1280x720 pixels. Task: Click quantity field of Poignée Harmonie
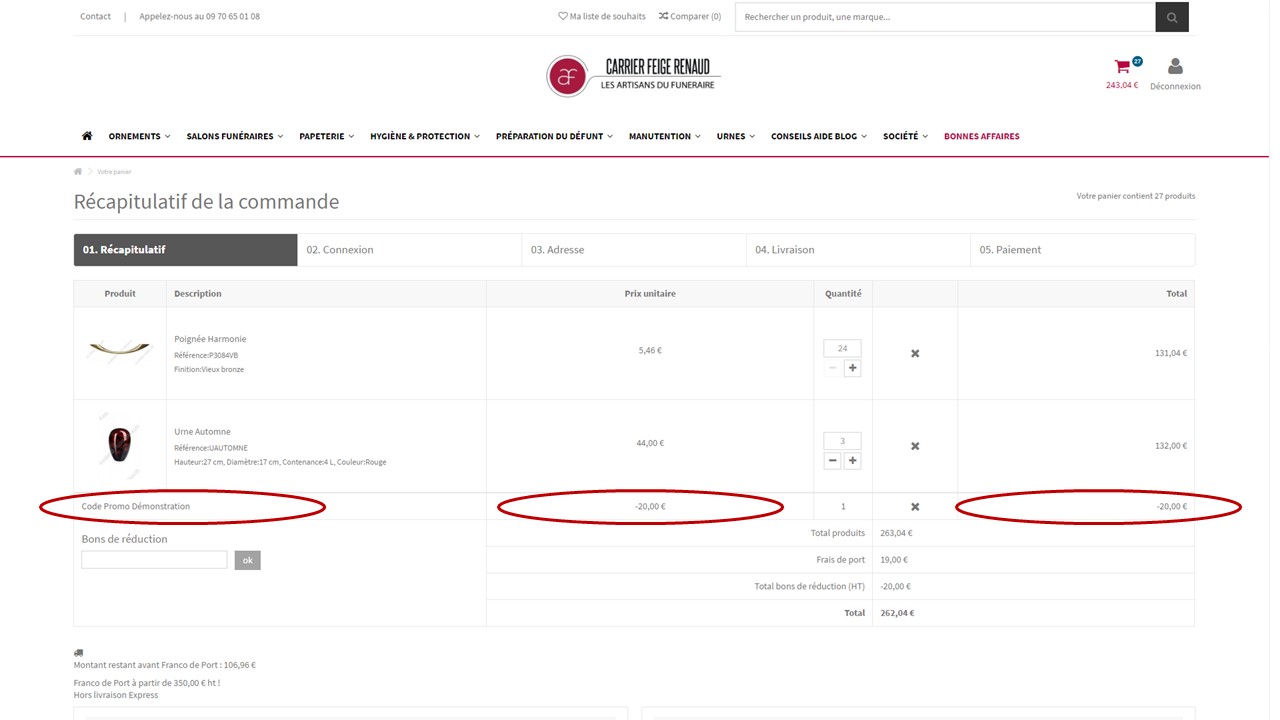point(842,348)
